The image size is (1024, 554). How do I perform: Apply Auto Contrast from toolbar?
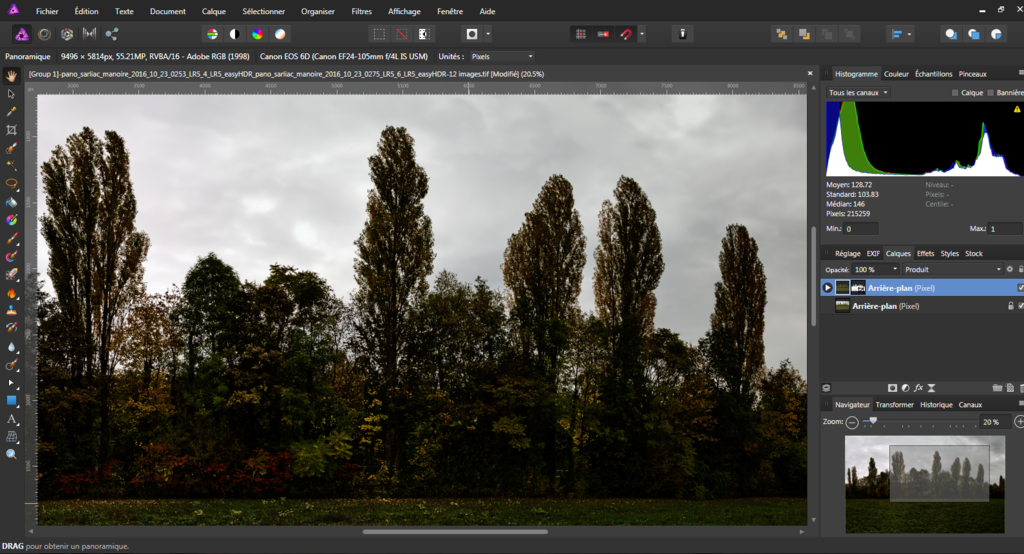click(234, 34)
